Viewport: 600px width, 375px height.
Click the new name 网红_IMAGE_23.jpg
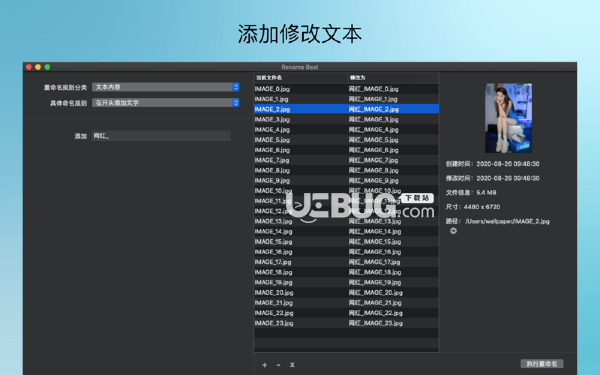(x=376, y=323)
